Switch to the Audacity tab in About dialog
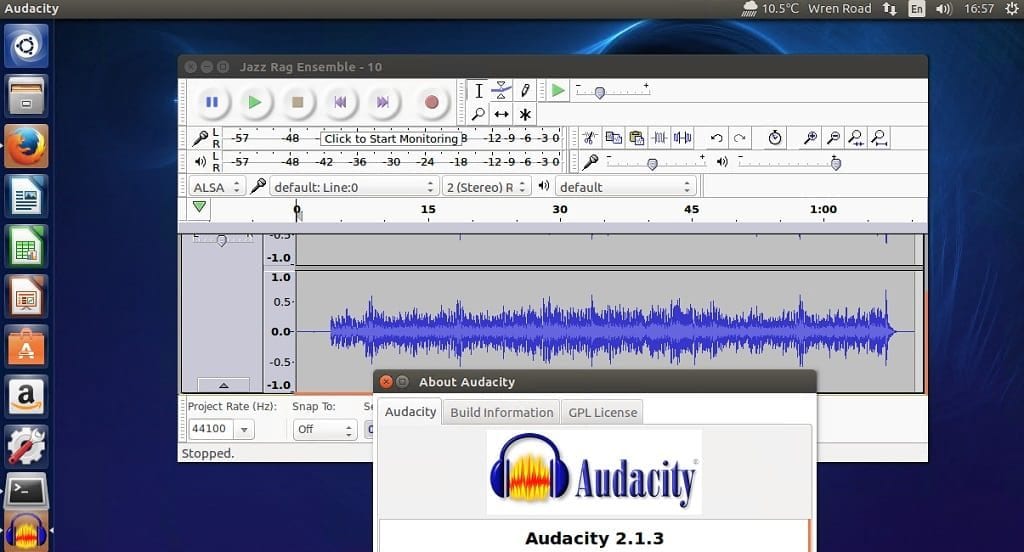This screenshot has height=552, width=1024. 410,412
